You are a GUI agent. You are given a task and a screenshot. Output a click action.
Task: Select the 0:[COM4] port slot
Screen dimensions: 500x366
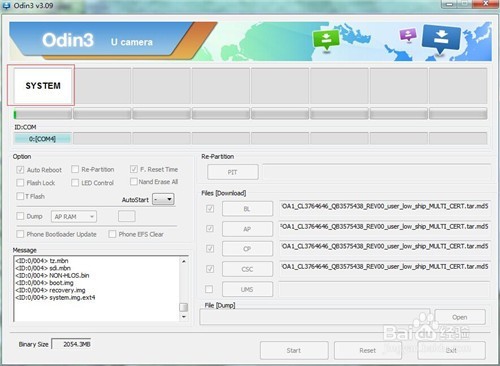(42, 139)
